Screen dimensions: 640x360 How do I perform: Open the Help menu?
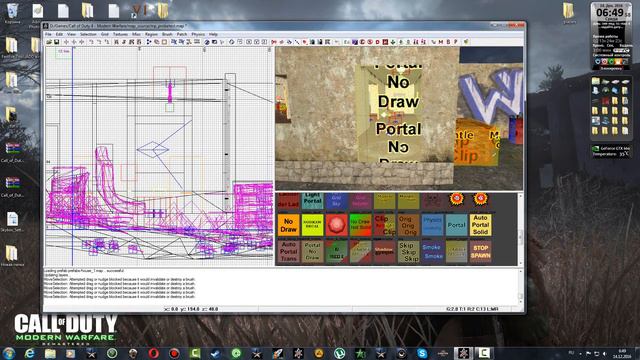213,34
